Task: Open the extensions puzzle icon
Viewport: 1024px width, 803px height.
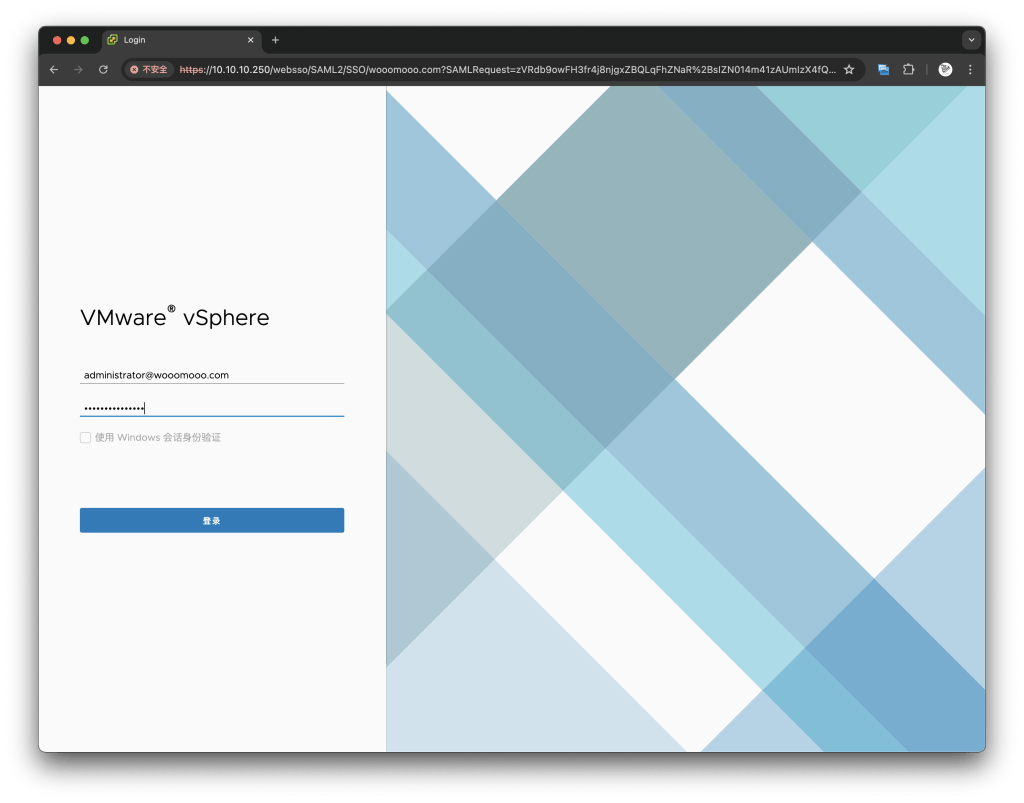Action: click(x=908, y=69)
